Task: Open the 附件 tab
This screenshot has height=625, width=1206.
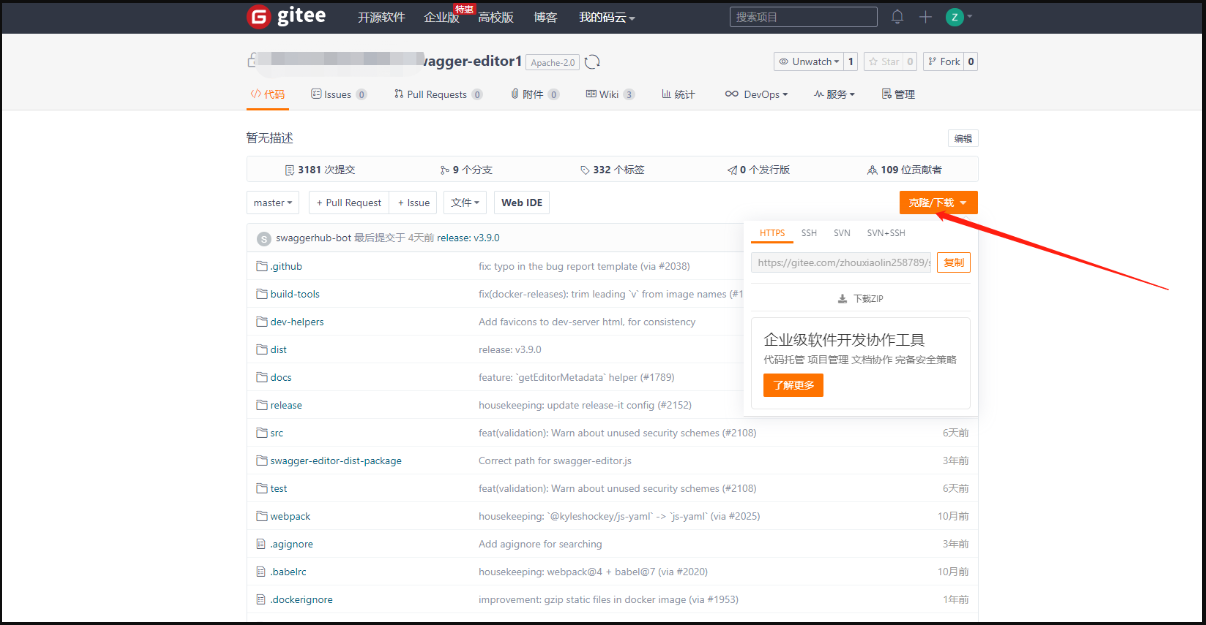Action: (x=534, y=94)
